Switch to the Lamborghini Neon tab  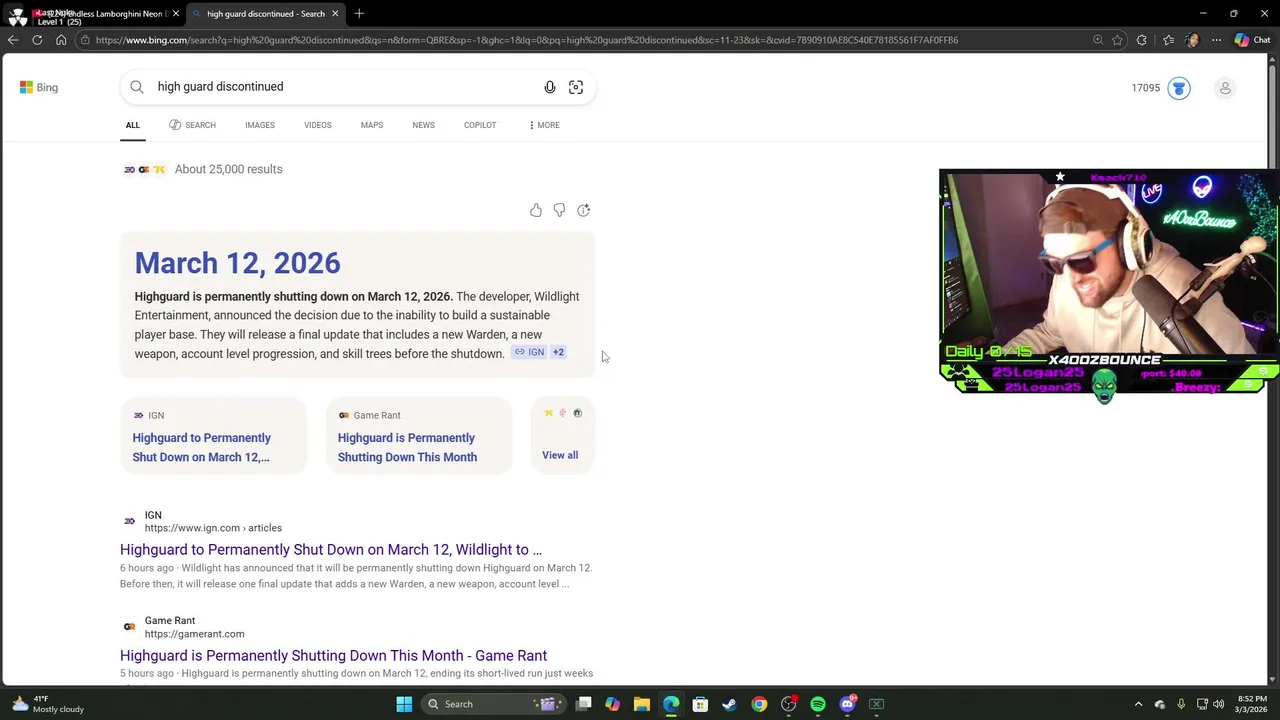(x=108, y=13)
